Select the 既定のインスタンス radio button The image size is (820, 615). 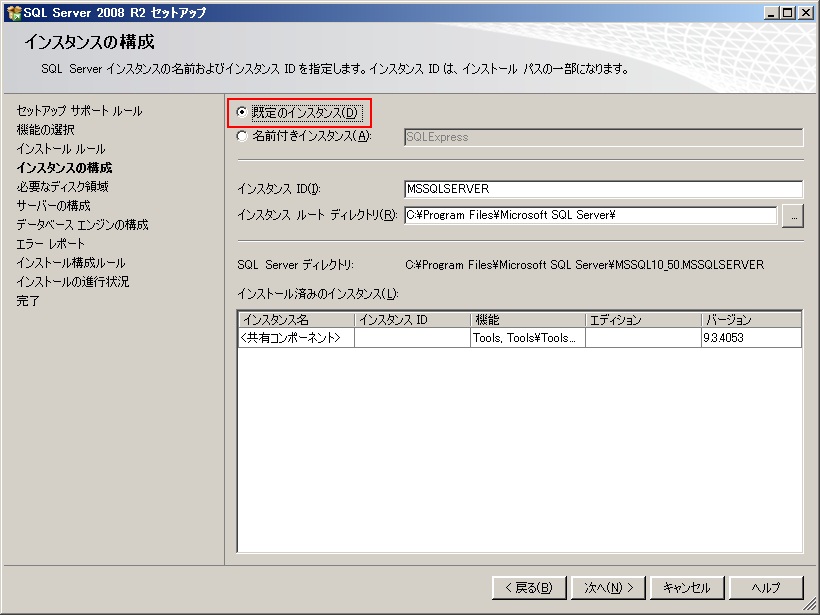241,112
